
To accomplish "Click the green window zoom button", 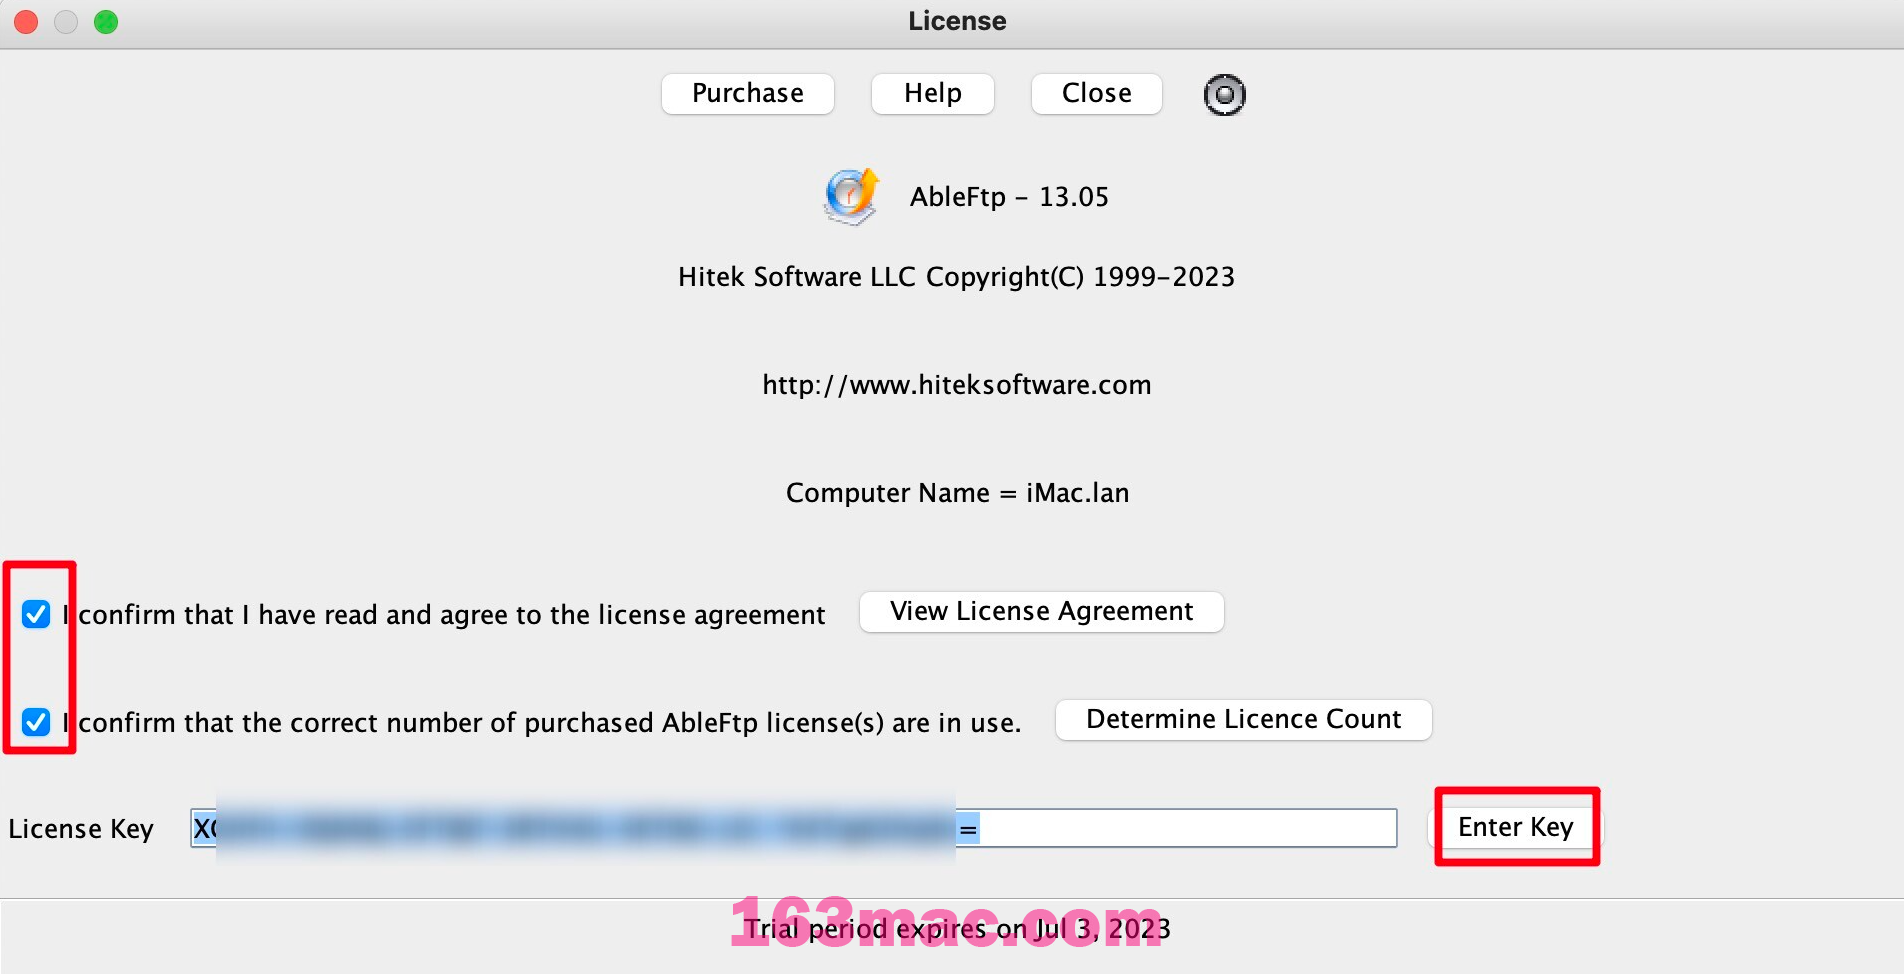I will (106, 22).
